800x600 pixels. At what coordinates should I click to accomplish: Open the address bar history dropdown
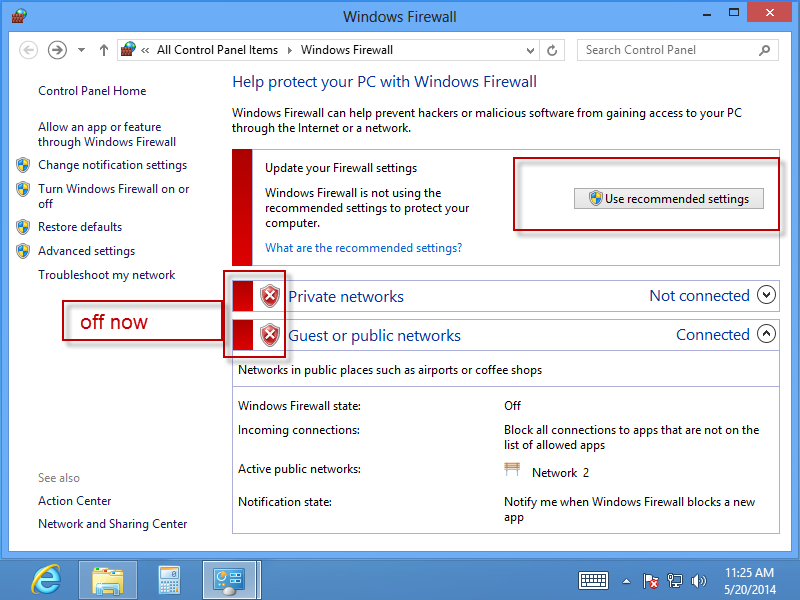point(530,51)
